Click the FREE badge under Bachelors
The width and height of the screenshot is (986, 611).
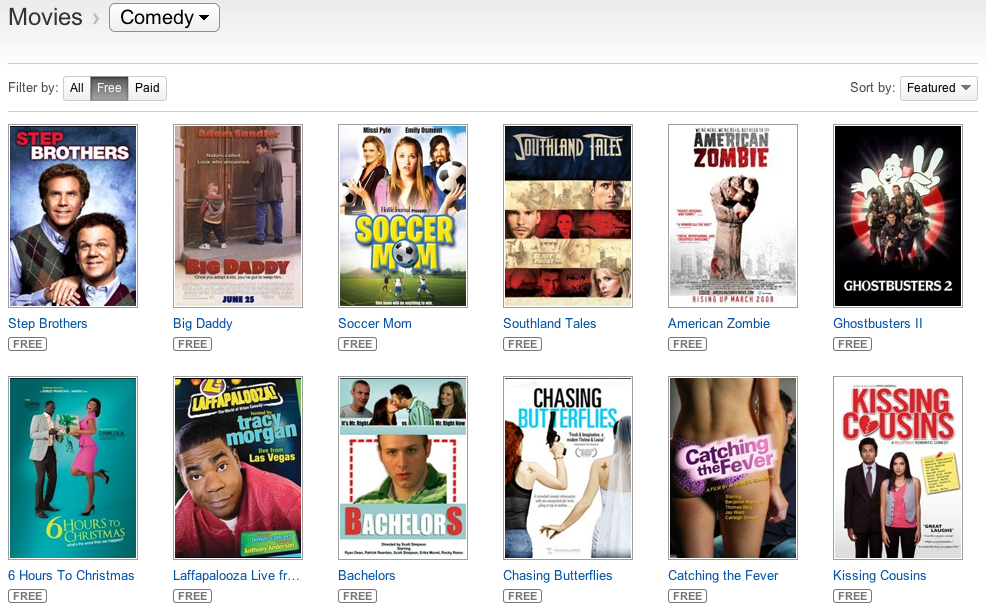[357, 596]
